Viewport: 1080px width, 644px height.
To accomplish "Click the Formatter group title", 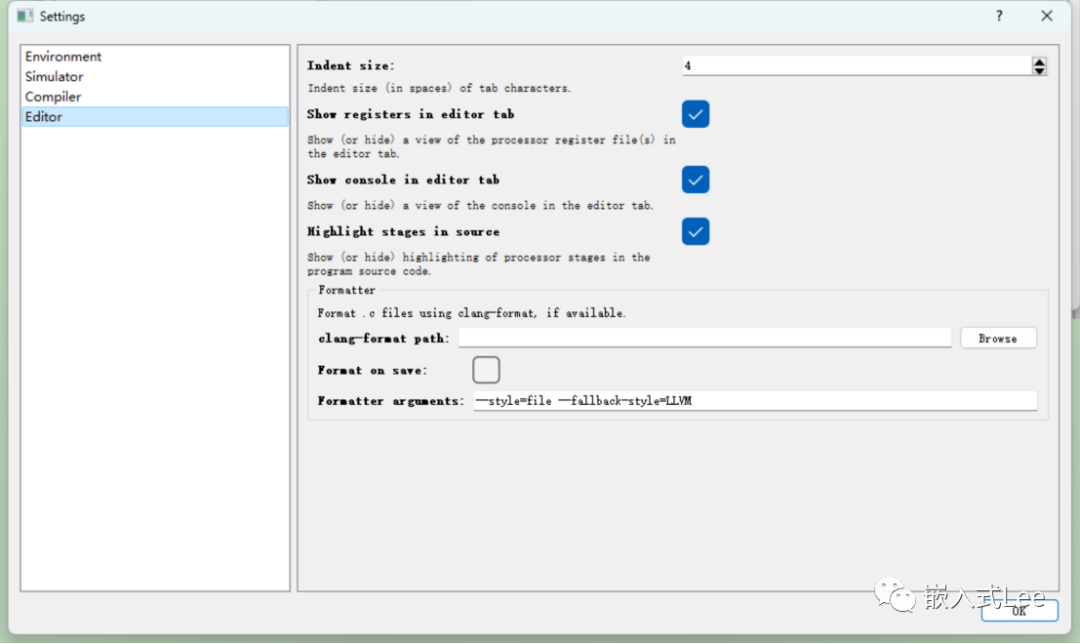I will coord(346,290).
